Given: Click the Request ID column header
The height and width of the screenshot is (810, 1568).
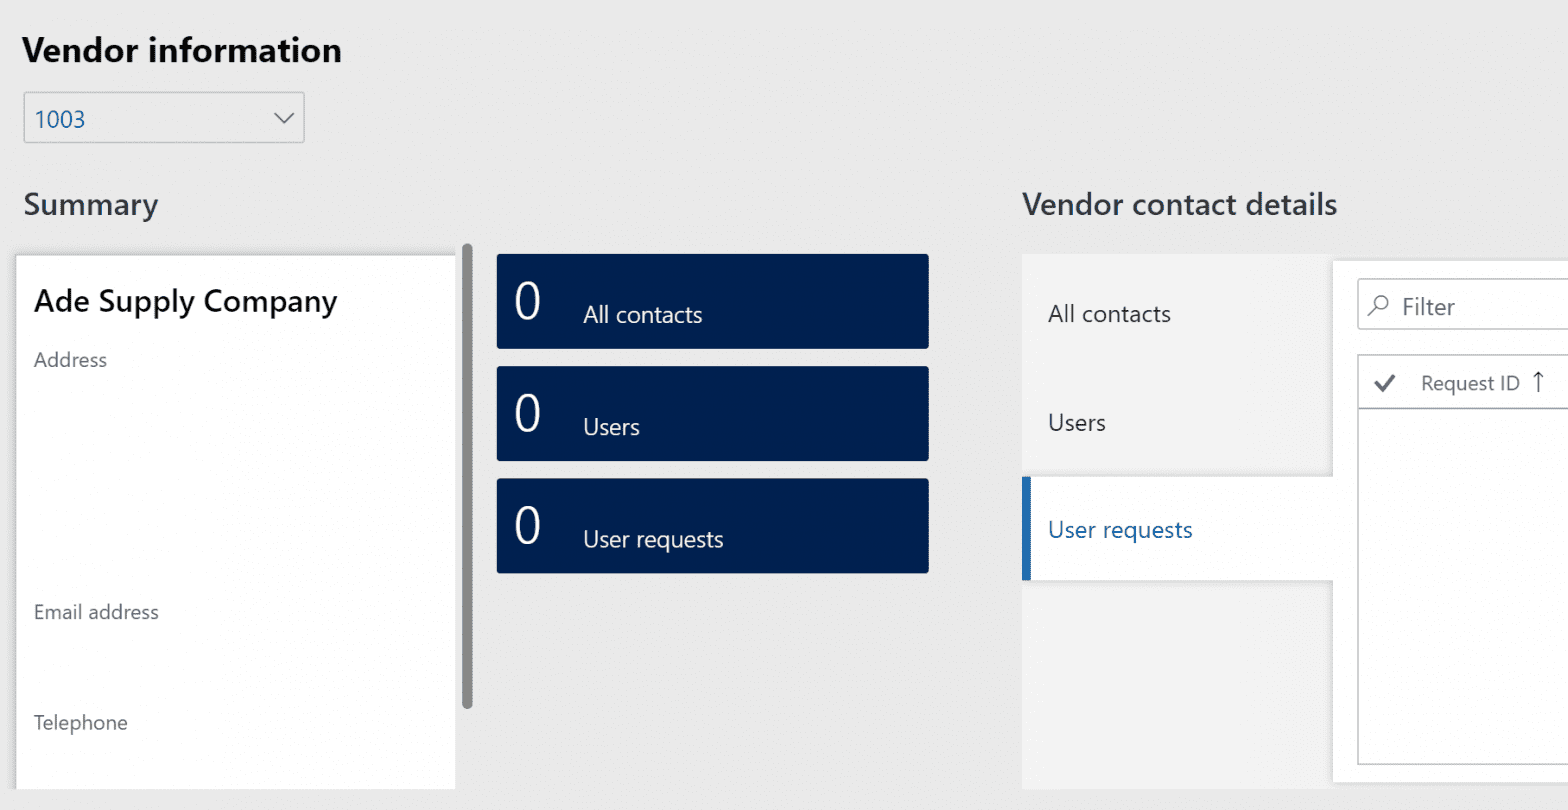Looking at the screenshot, I should (x=1469, y=383).
